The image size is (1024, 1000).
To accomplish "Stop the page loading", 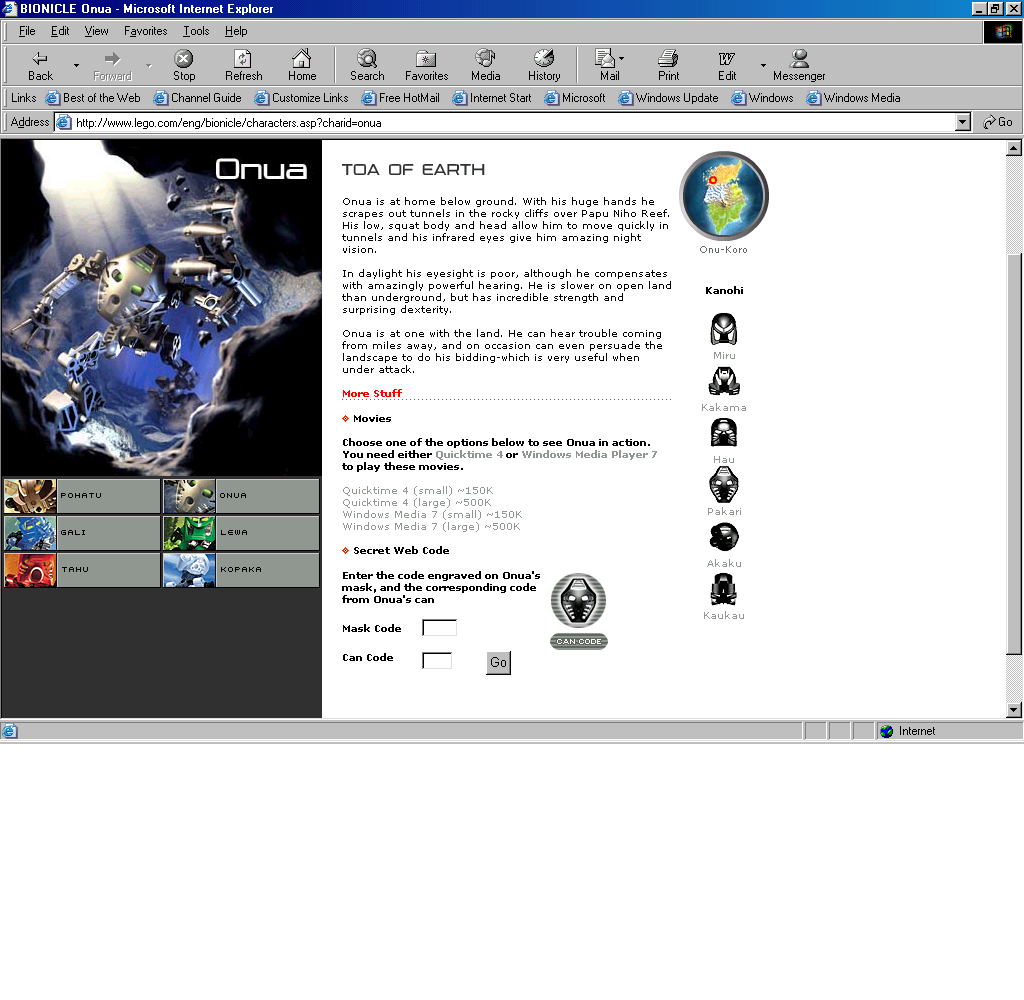I will coord(184,65).
